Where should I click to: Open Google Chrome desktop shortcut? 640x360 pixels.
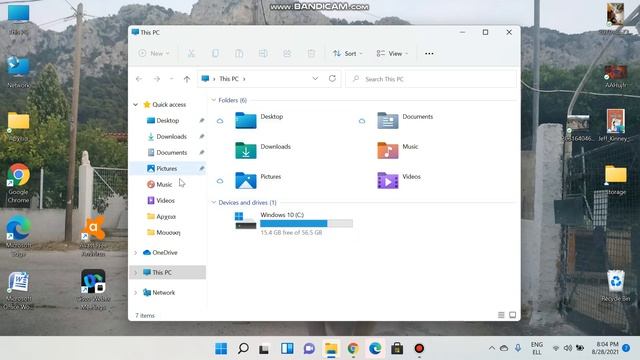(18, 183)
